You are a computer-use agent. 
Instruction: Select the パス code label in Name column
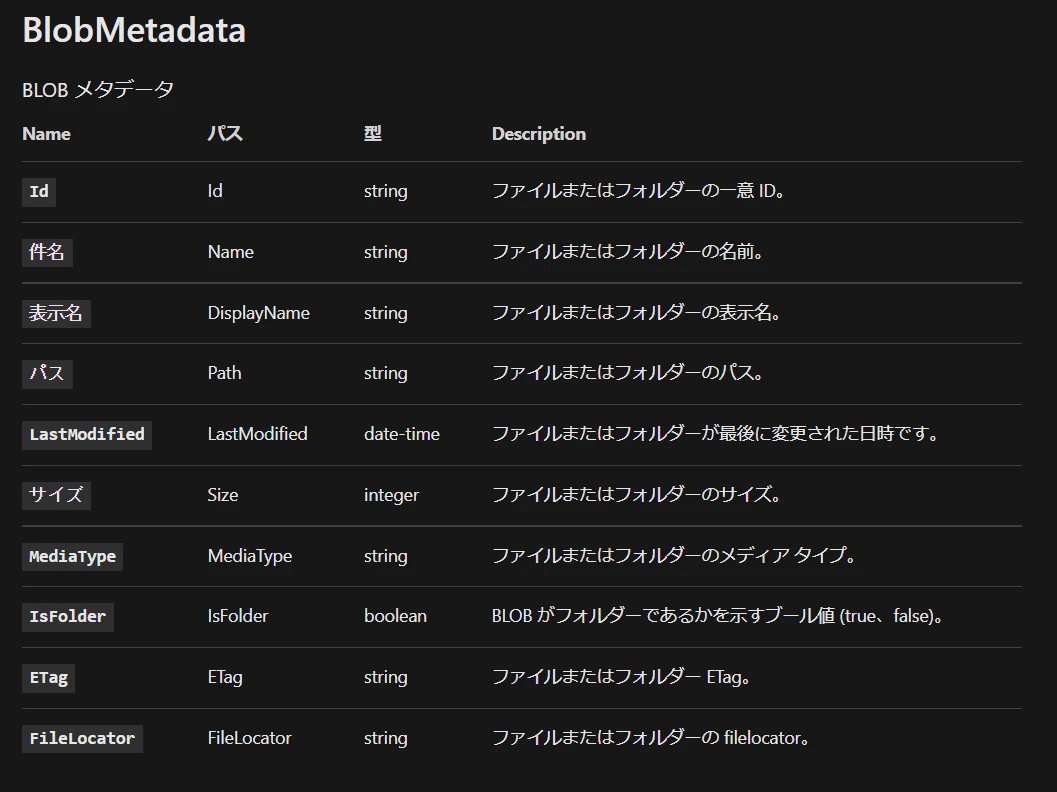click(x=47, y=373)
